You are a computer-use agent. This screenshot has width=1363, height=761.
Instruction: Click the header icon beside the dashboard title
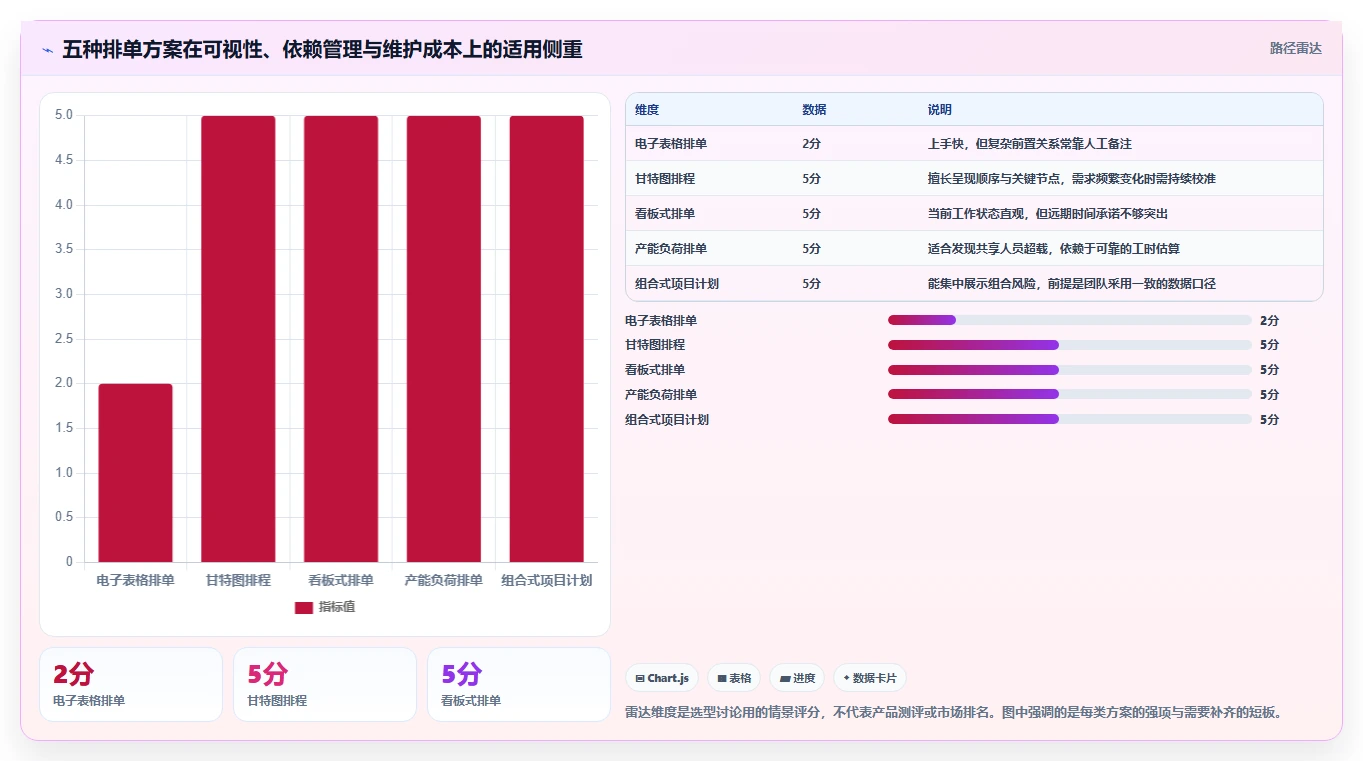[47, 49]
